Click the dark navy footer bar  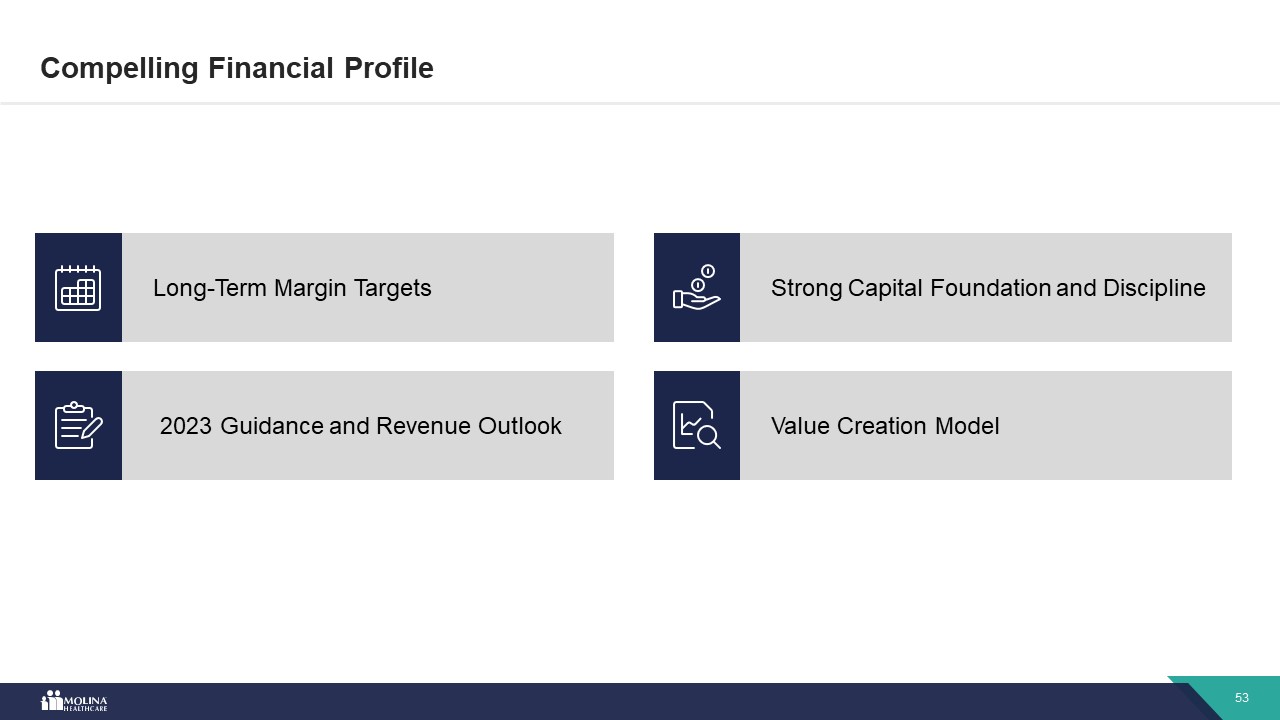point(600,702)
